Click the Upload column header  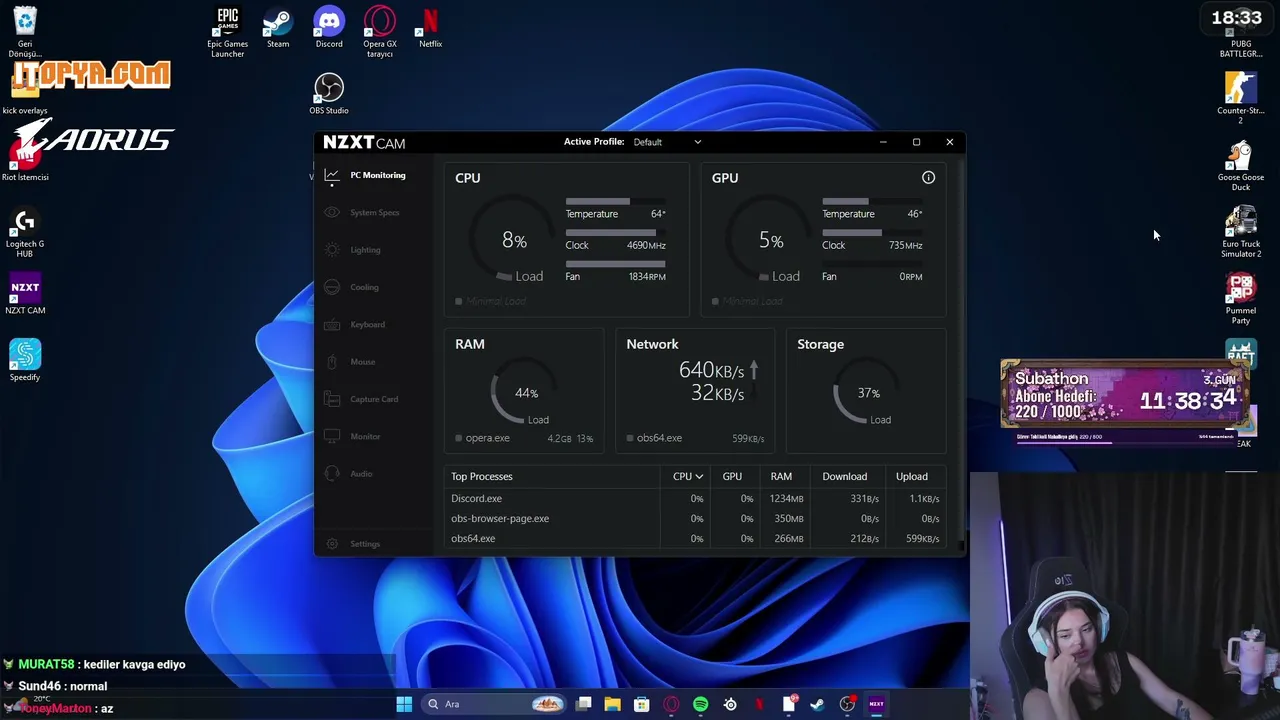911,476
